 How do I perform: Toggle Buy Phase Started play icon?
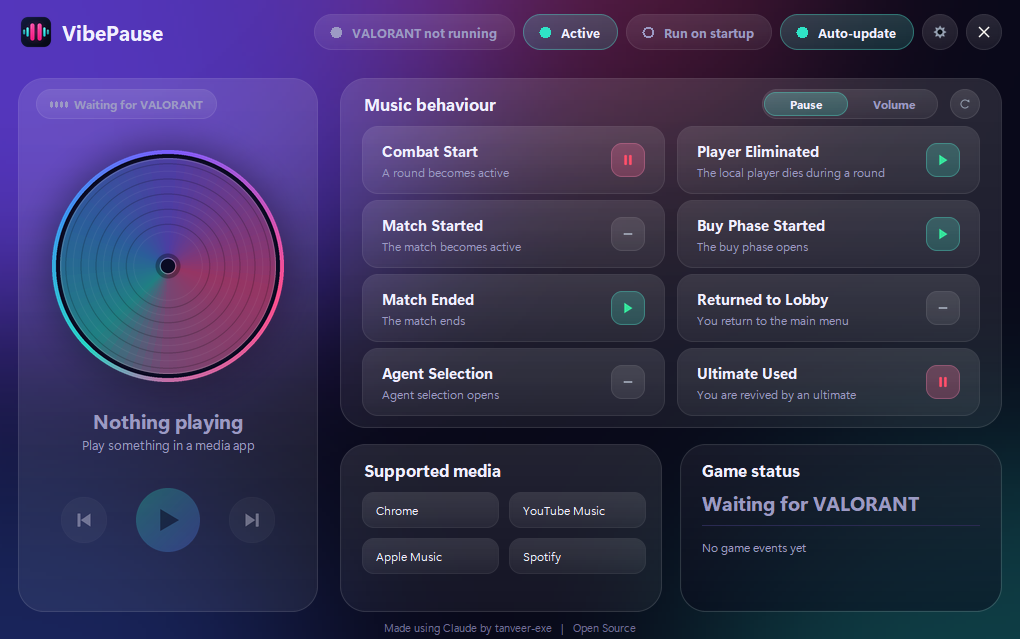click(943, 234)
